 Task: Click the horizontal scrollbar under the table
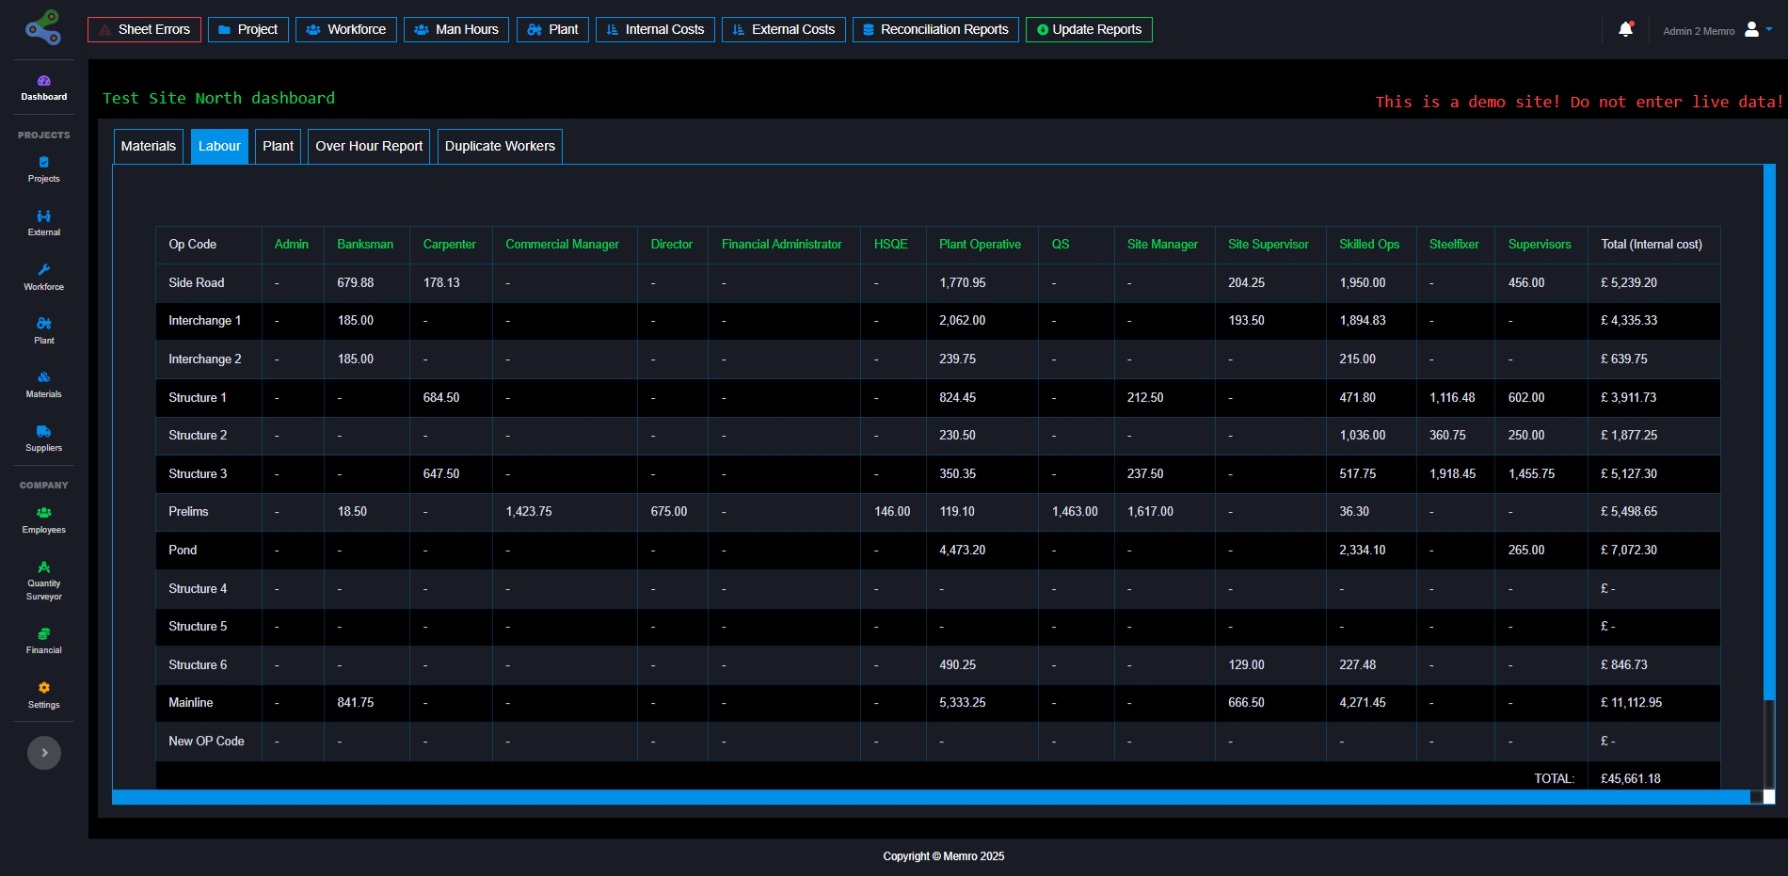(930, 797)
